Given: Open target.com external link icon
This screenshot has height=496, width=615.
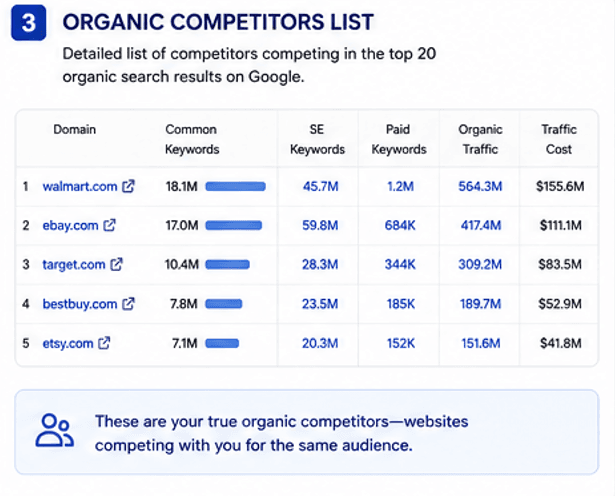Looking at the screenshot, I should pos(116,264).
